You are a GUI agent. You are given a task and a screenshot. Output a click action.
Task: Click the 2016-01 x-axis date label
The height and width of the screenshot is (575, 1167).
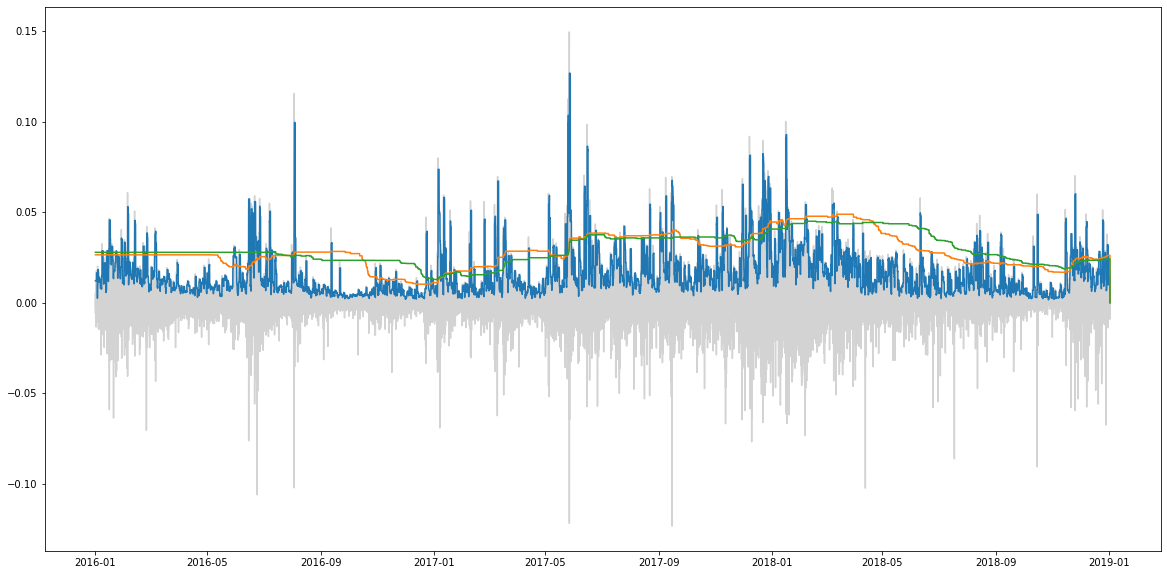point(95,563)
